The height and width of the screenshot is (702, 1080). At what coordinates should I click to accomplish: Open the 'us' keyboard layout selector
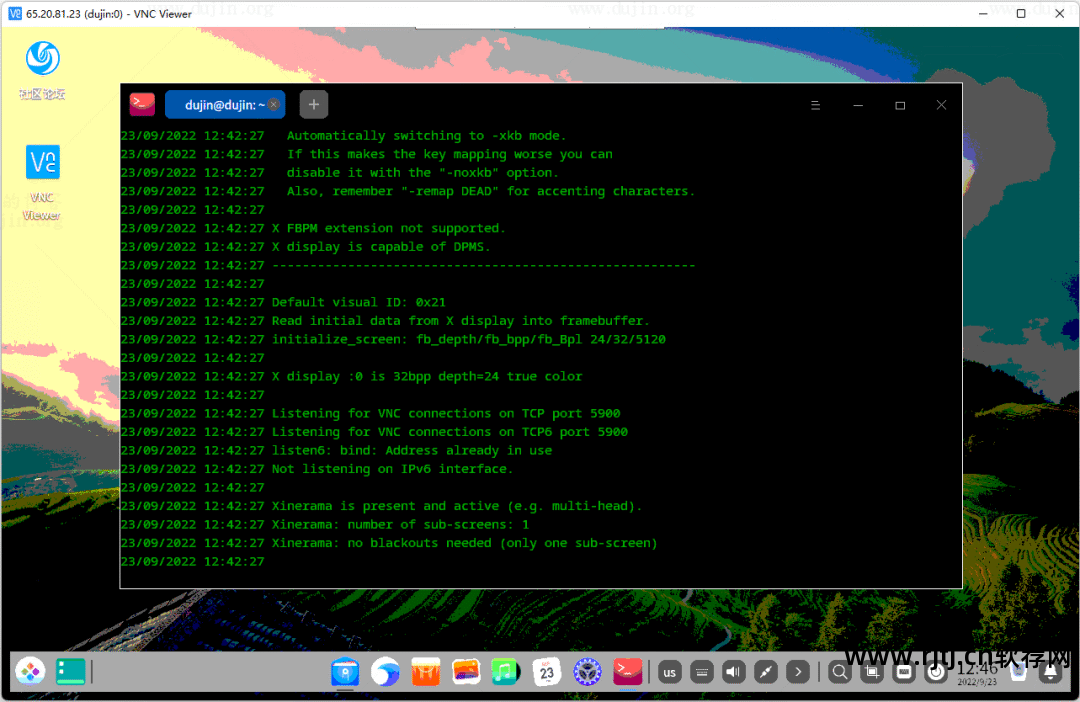click(670, 672)
